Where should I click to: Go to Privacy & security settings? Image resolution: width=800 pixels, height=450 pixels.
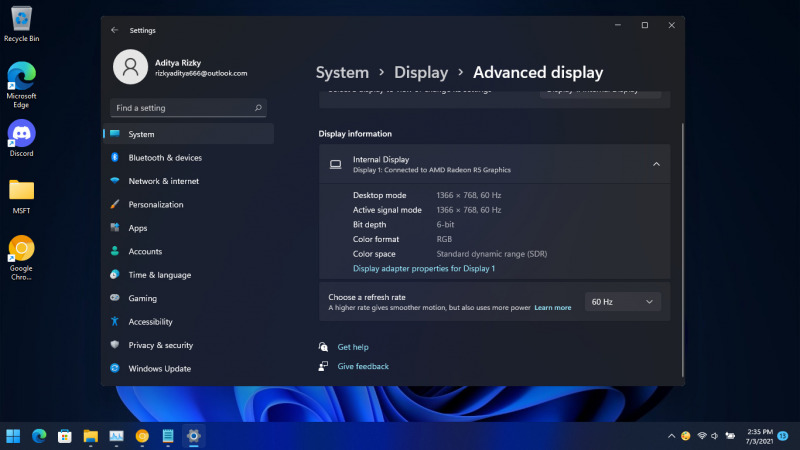point(189,345)
